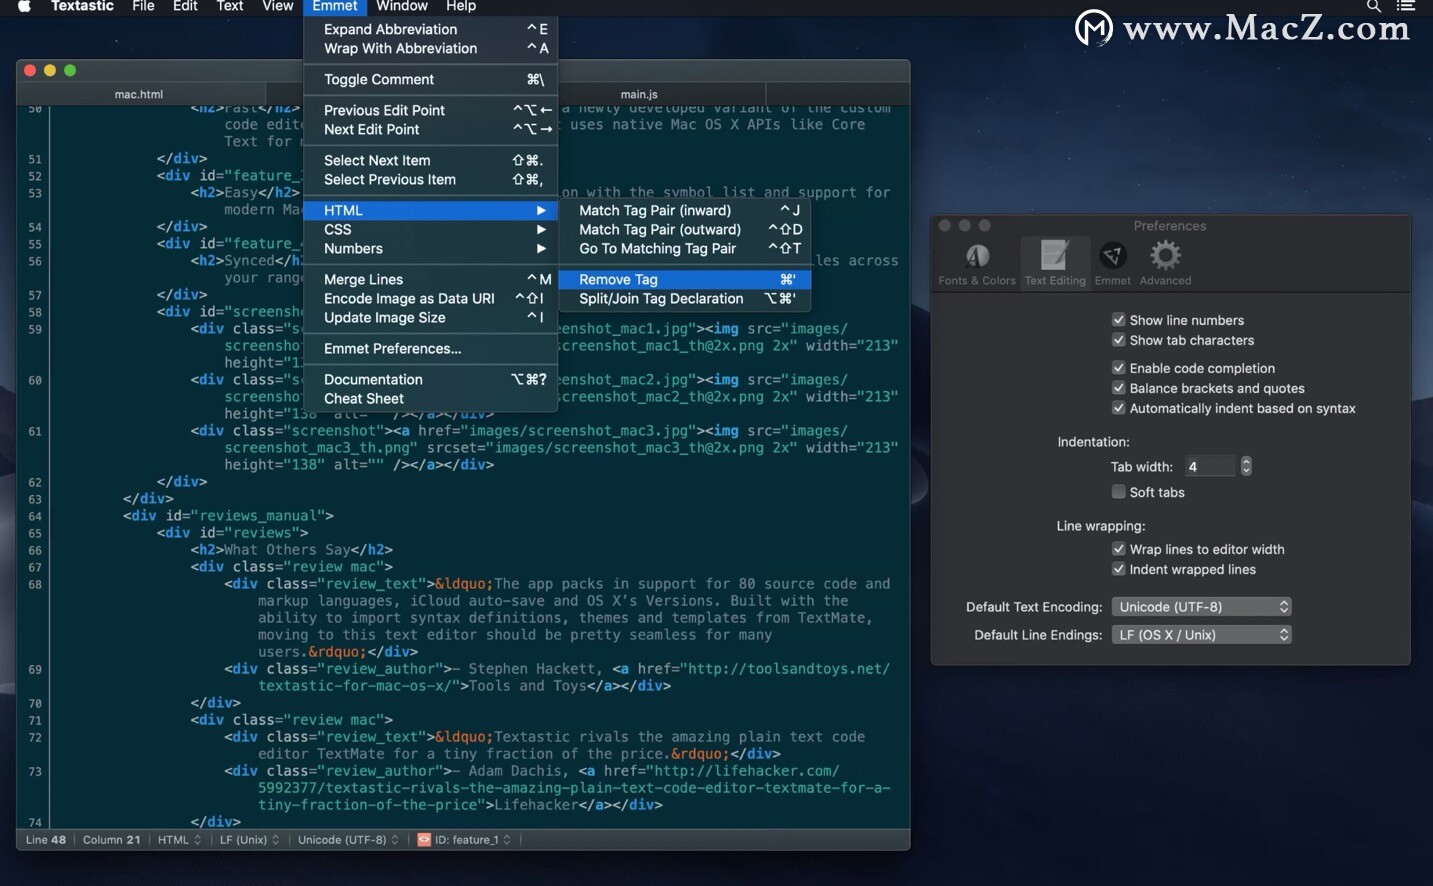Viewport: 1433px width, 886px height.
Task: Choose Expand Abbreviation
Action: click(x=430, y=30)
